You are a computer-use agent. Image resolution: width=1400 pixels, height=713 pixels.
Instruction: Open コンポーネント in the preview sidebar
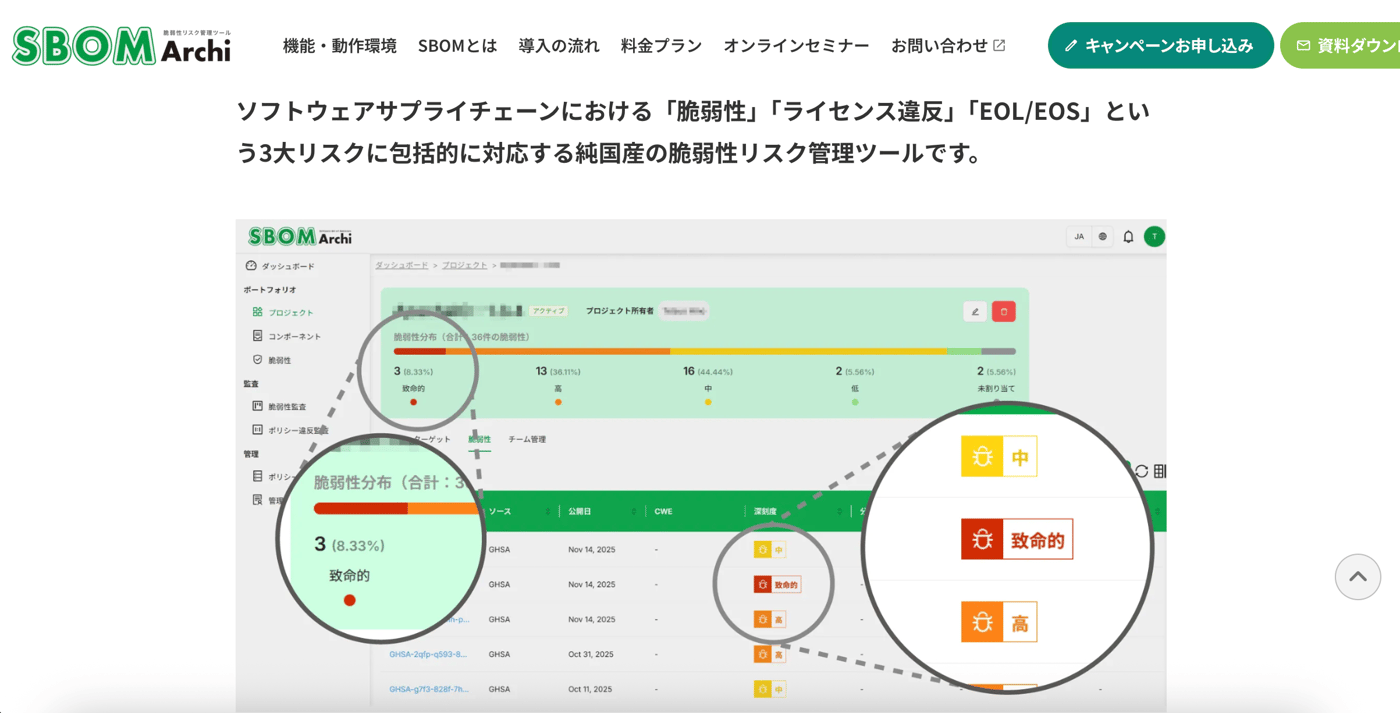[287, 336]
